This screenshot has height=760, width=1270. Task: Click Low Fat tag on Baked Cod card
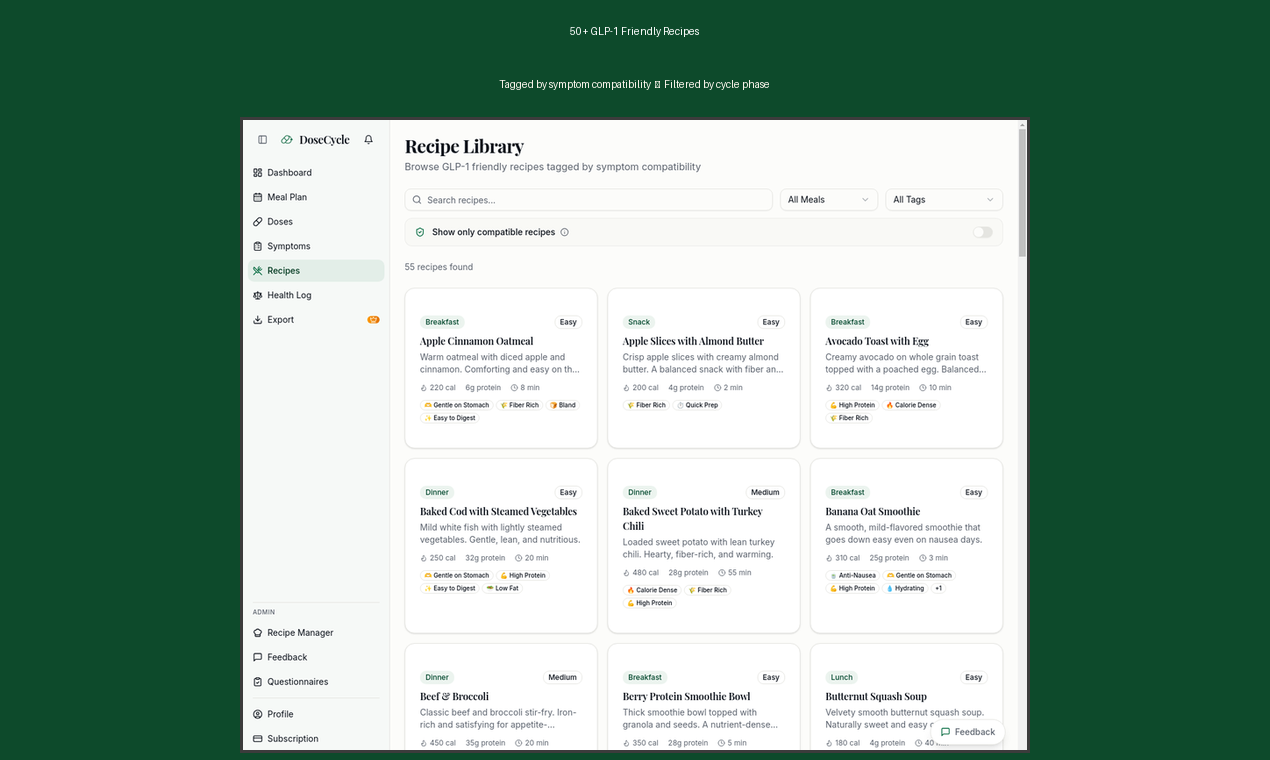point(502,589)
